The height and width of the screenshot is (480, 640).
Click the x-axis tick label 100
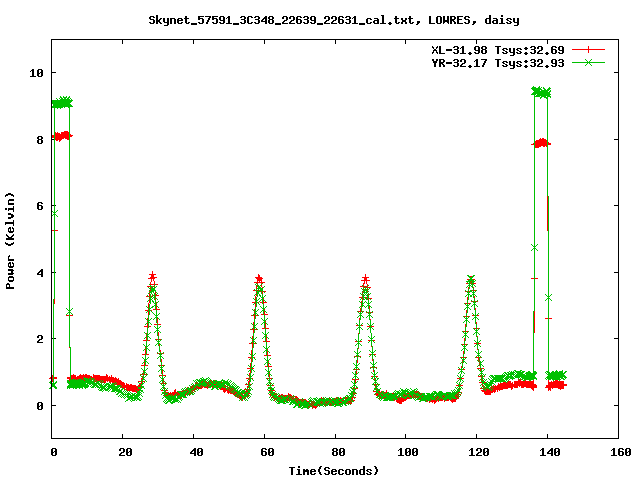[408, 452]
